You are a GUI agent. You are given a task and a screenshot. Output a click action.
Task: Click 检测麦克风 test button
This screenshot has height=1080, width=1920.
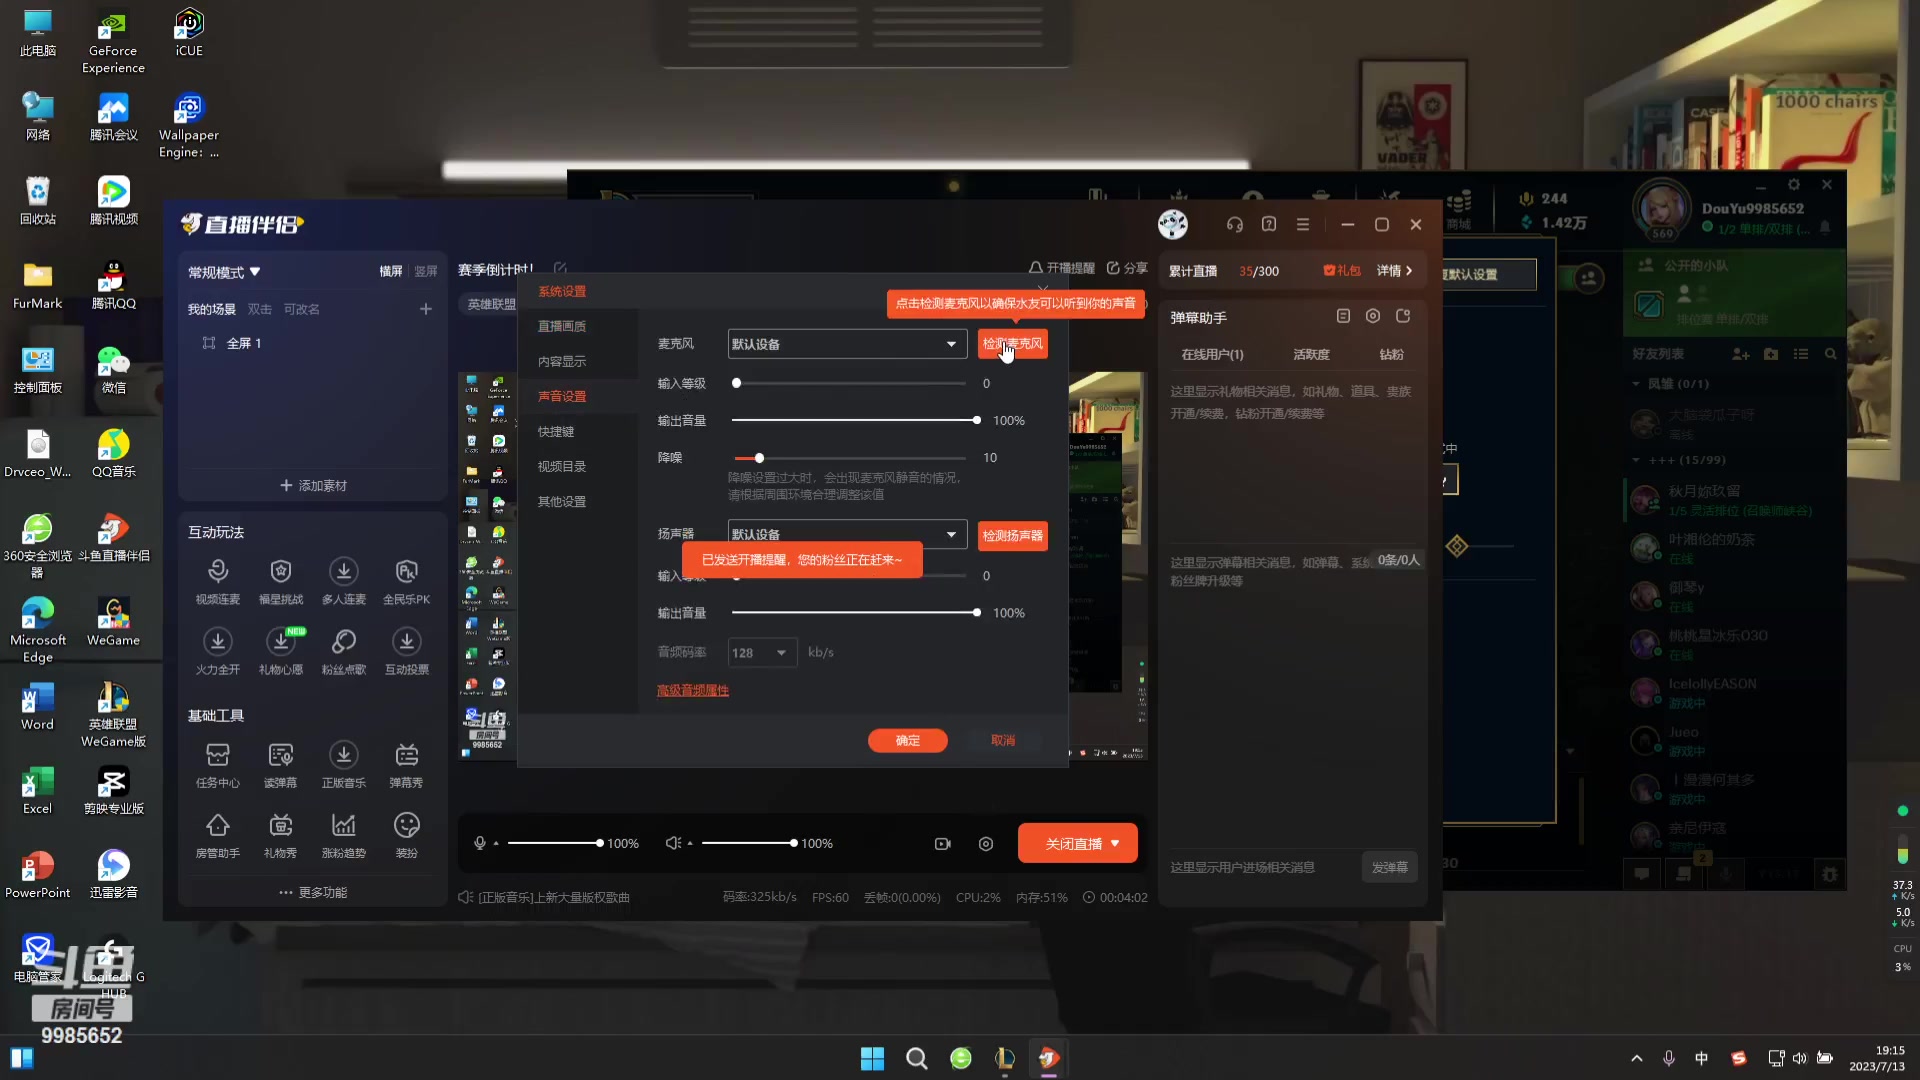coord(1012,344)
